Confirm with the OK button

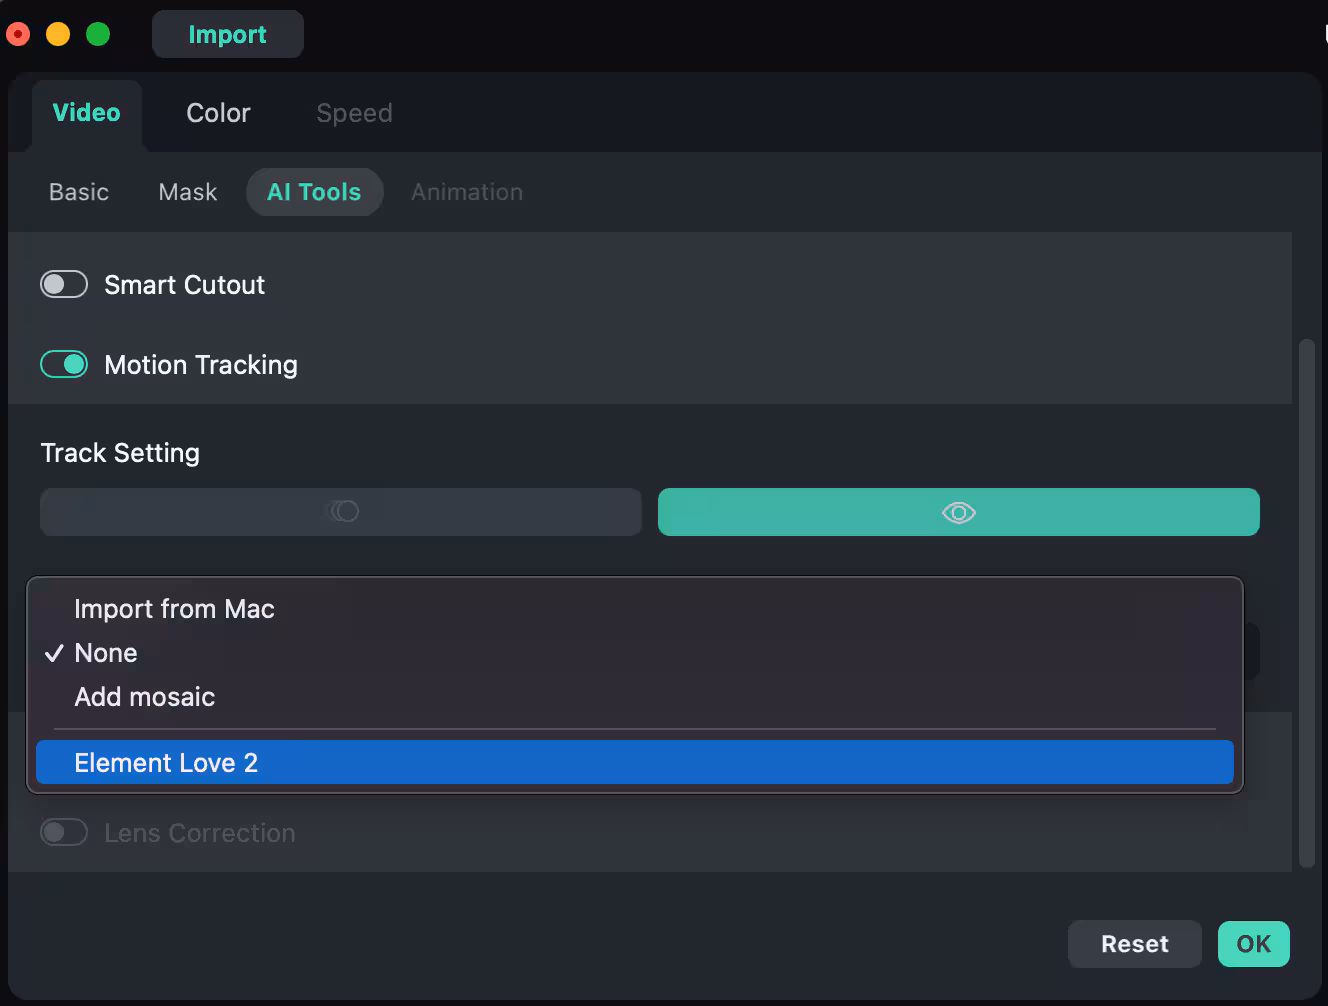tap(1253, 944)
